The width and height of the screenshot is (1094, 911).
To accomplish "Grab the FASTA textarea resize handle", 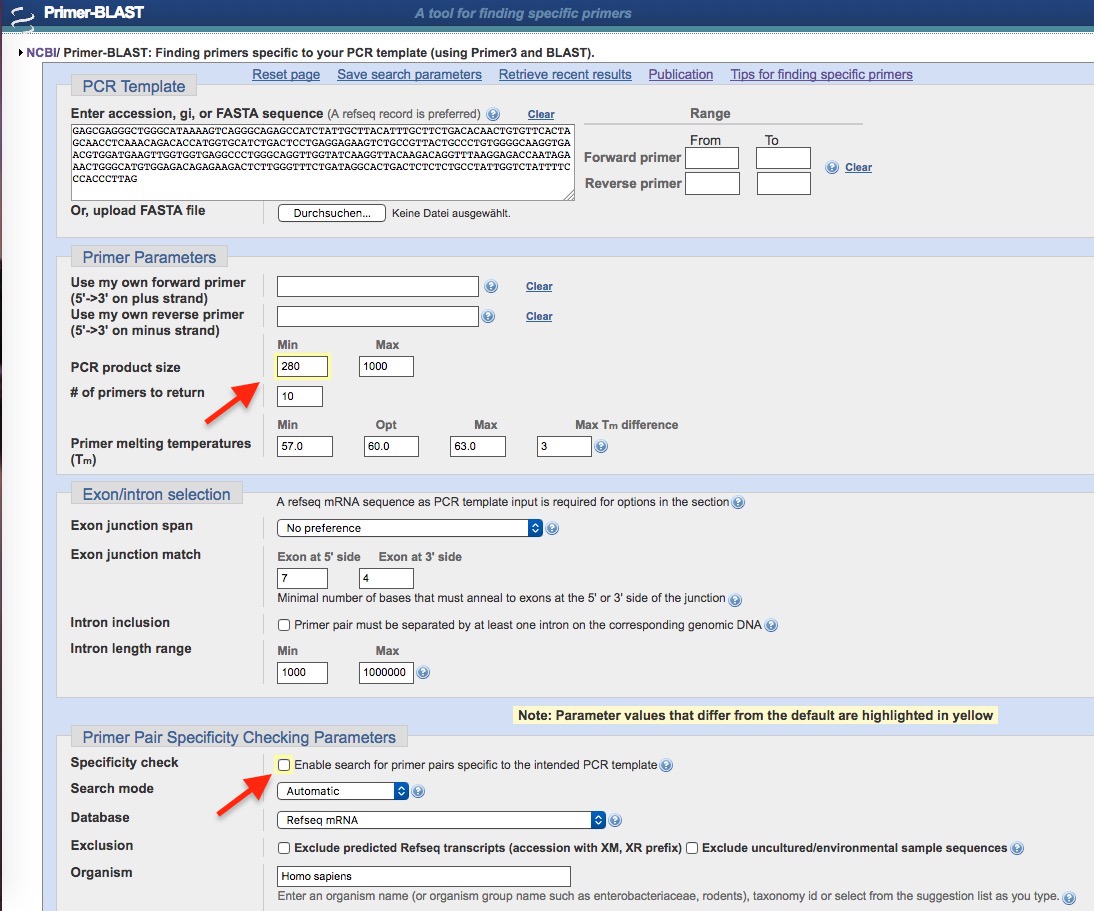I will click(569, 196).
